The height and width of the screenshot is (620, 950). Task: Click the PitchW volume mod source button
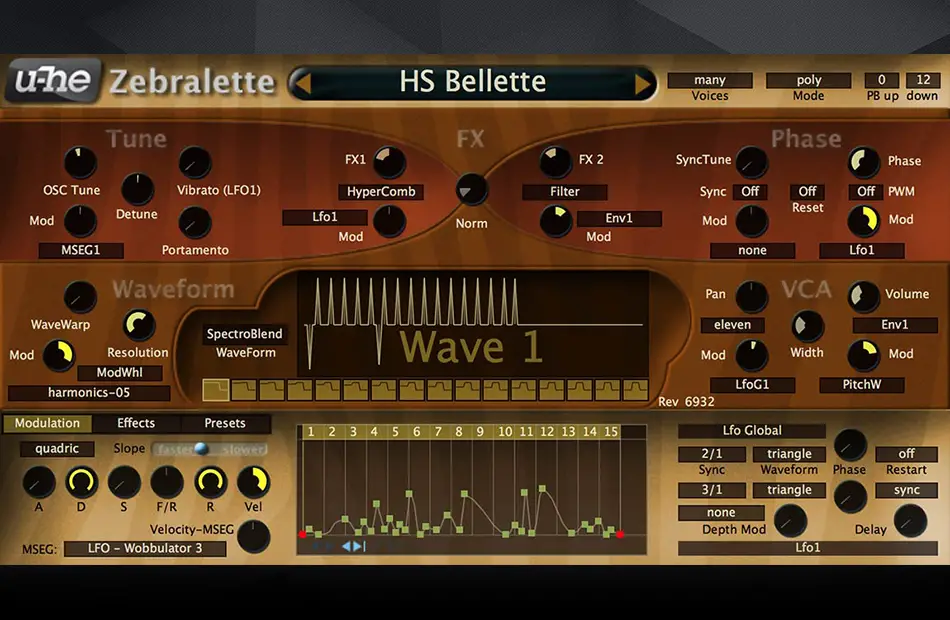coord(862,385)
